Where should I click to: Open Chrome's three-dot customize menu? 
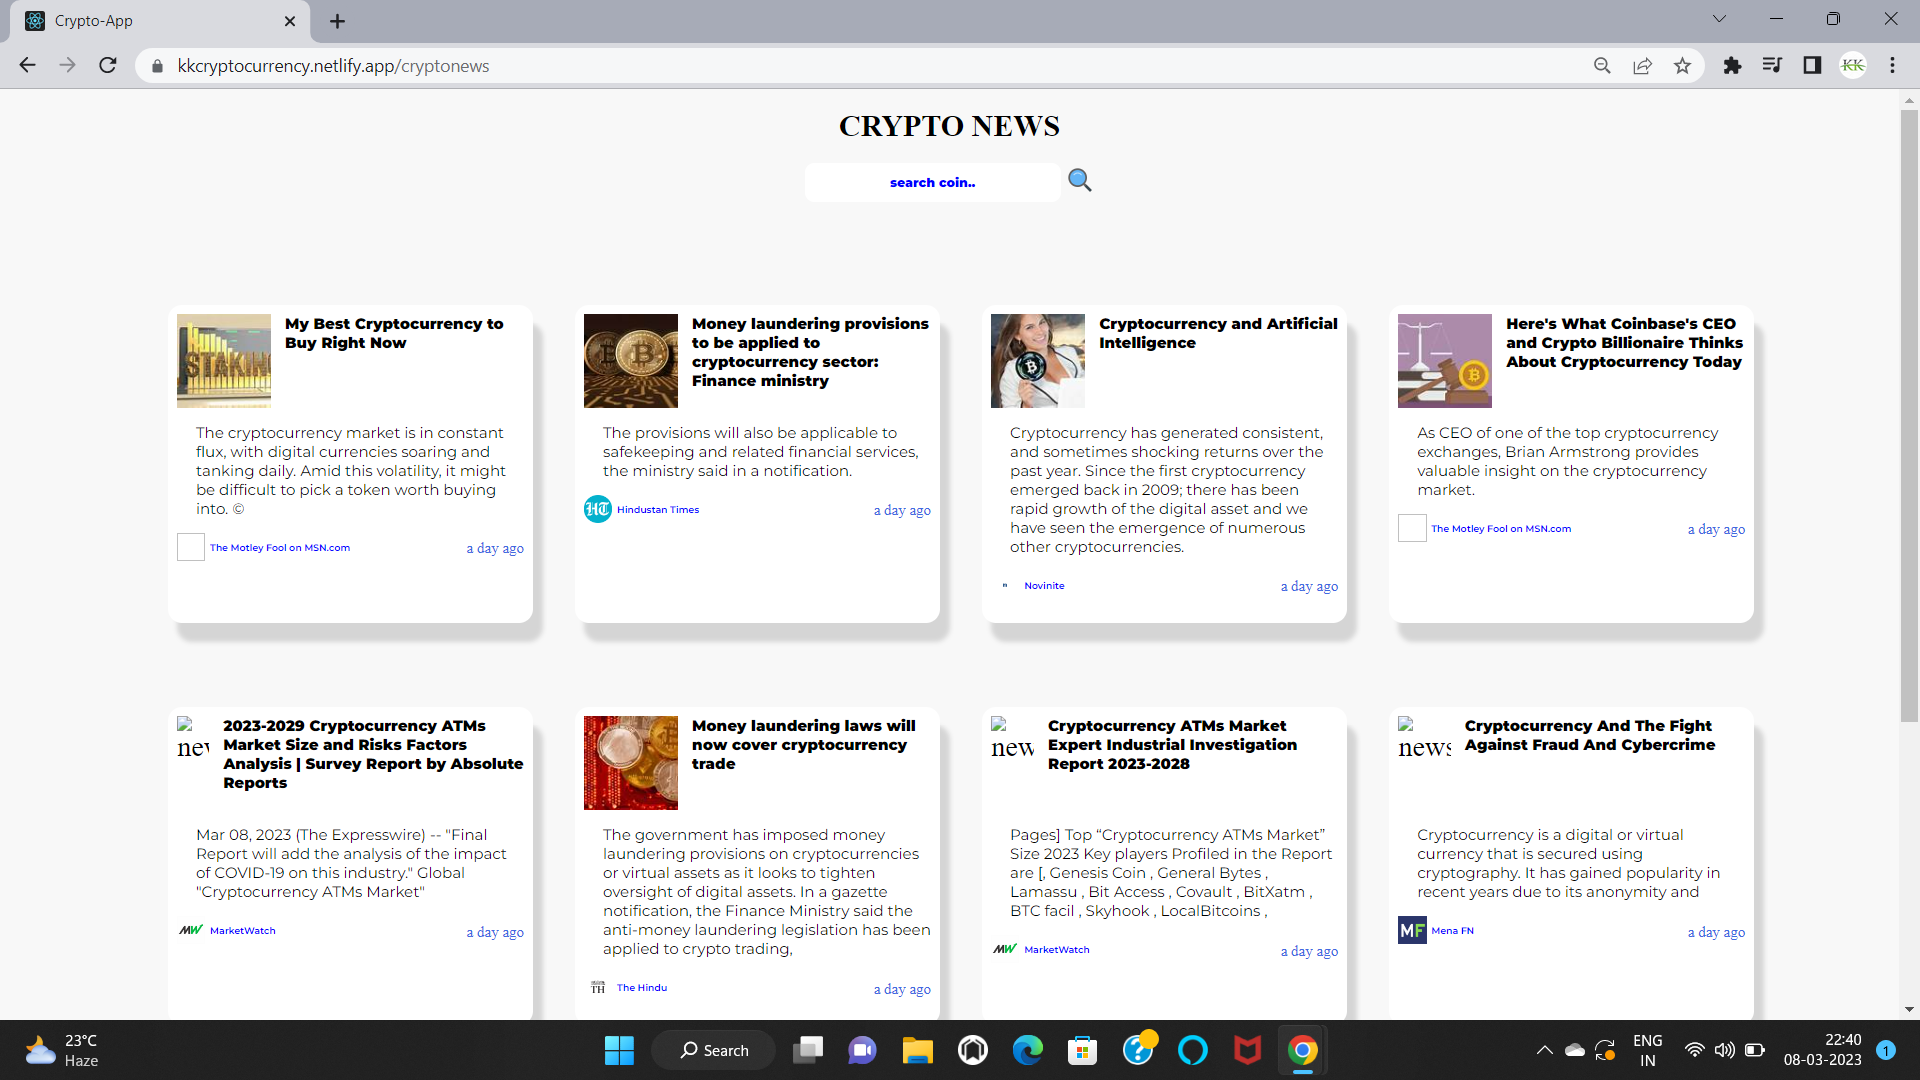(1892, 65)
